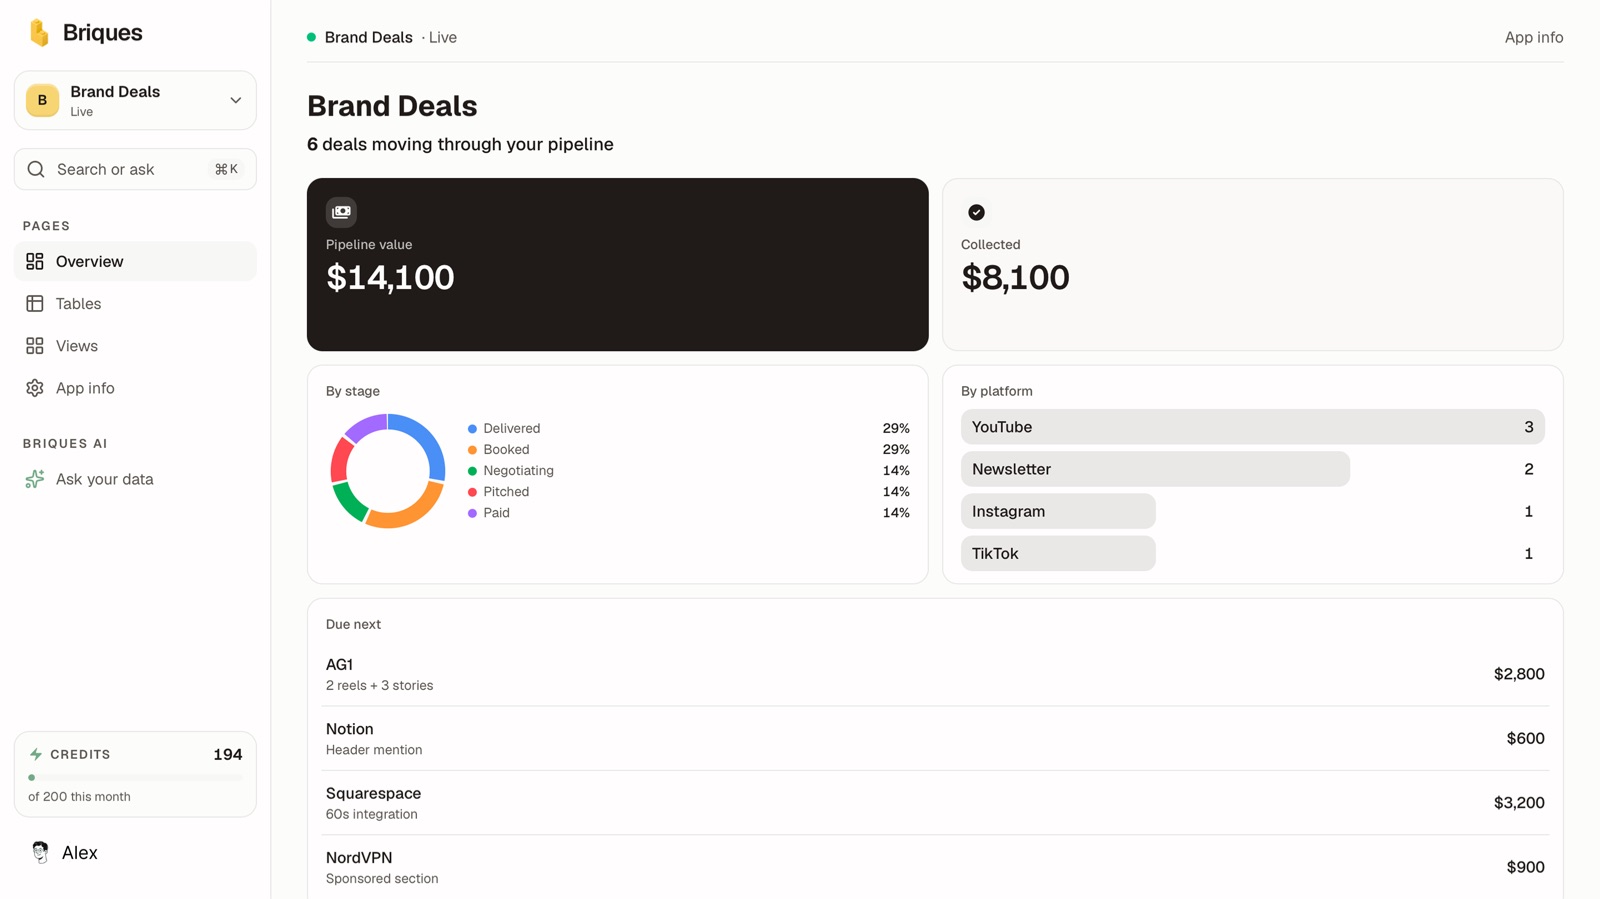Select the Booked legend label
Screen dimensions: 1600x899
506,450
